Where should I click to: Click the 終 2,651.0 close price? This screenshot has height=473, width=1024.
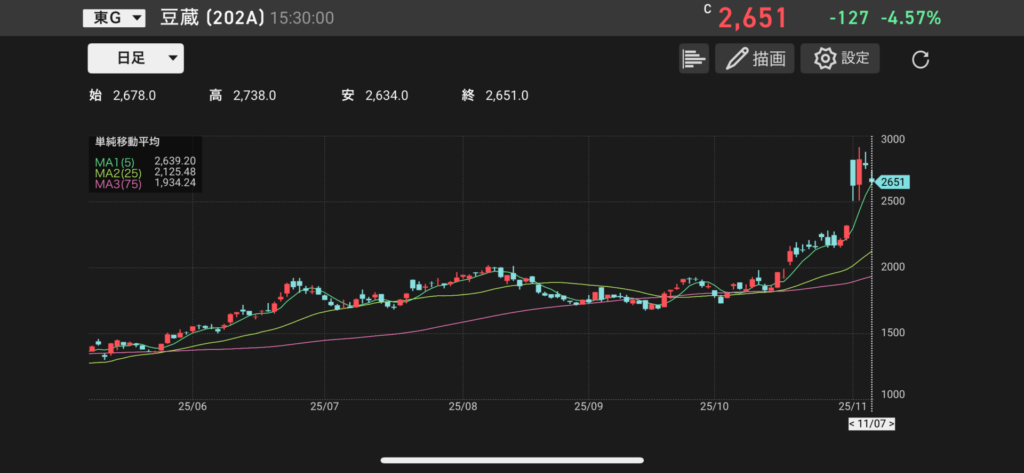[495, 96]
